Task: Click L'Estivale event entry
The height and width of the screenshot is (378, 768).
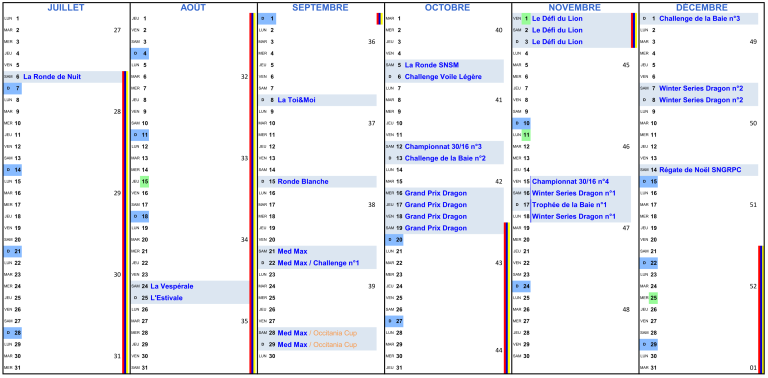Action: tap(166, 298)
